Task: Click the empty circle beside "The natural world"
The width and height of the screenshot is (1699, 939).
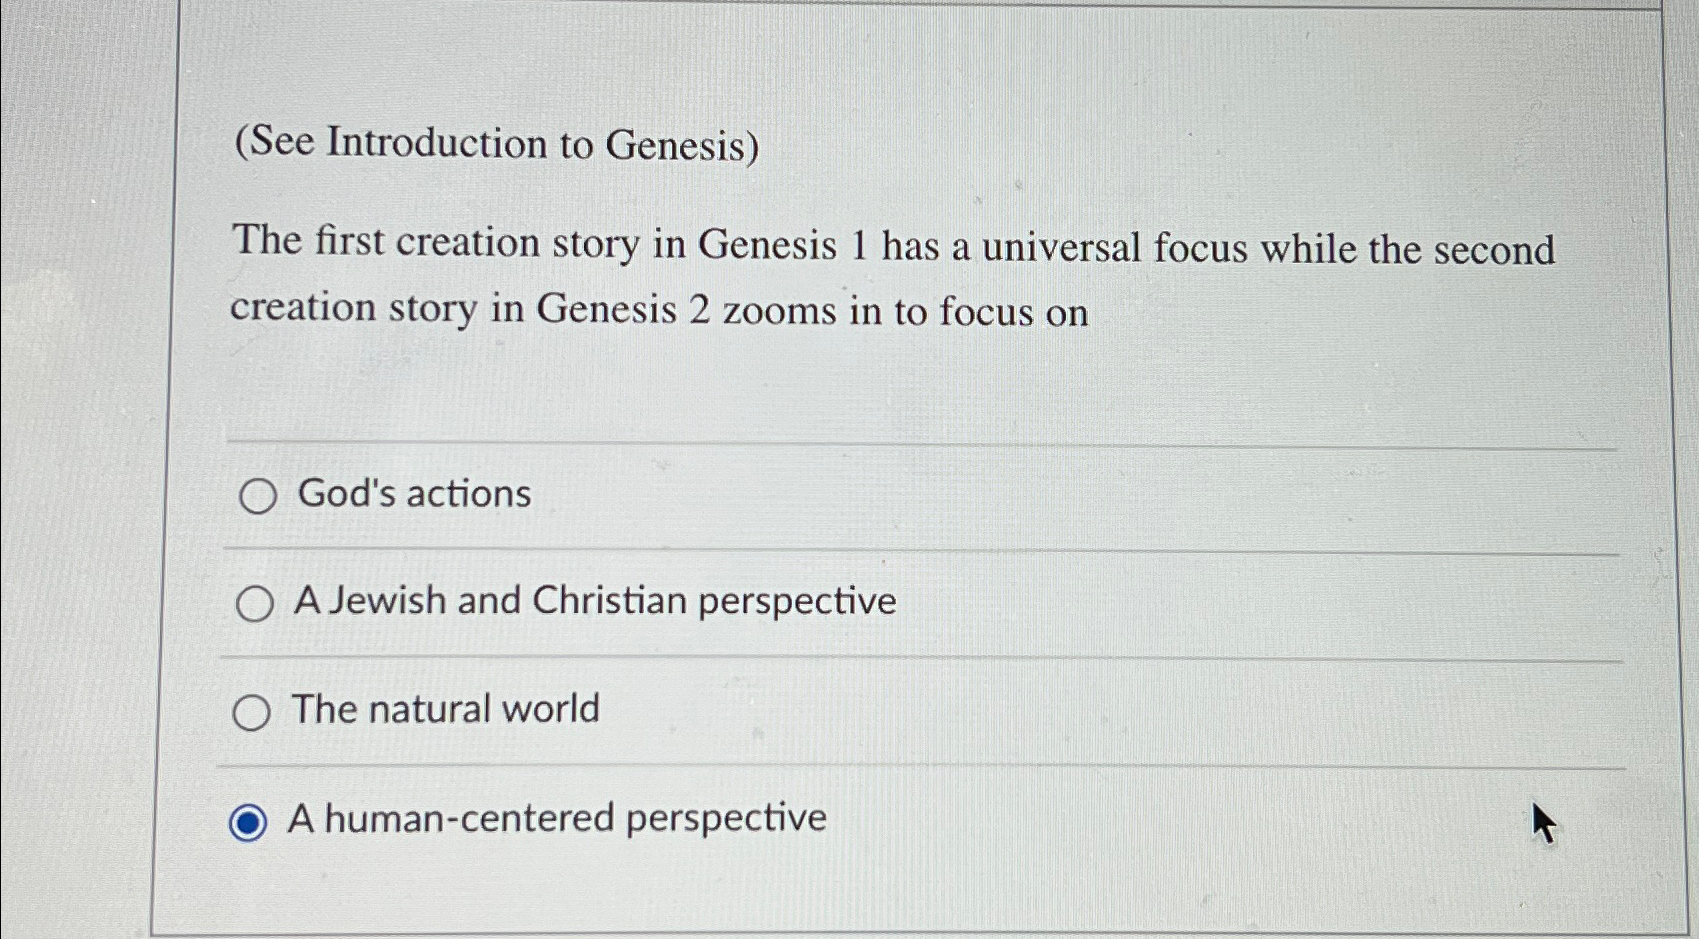Action: 250,712
